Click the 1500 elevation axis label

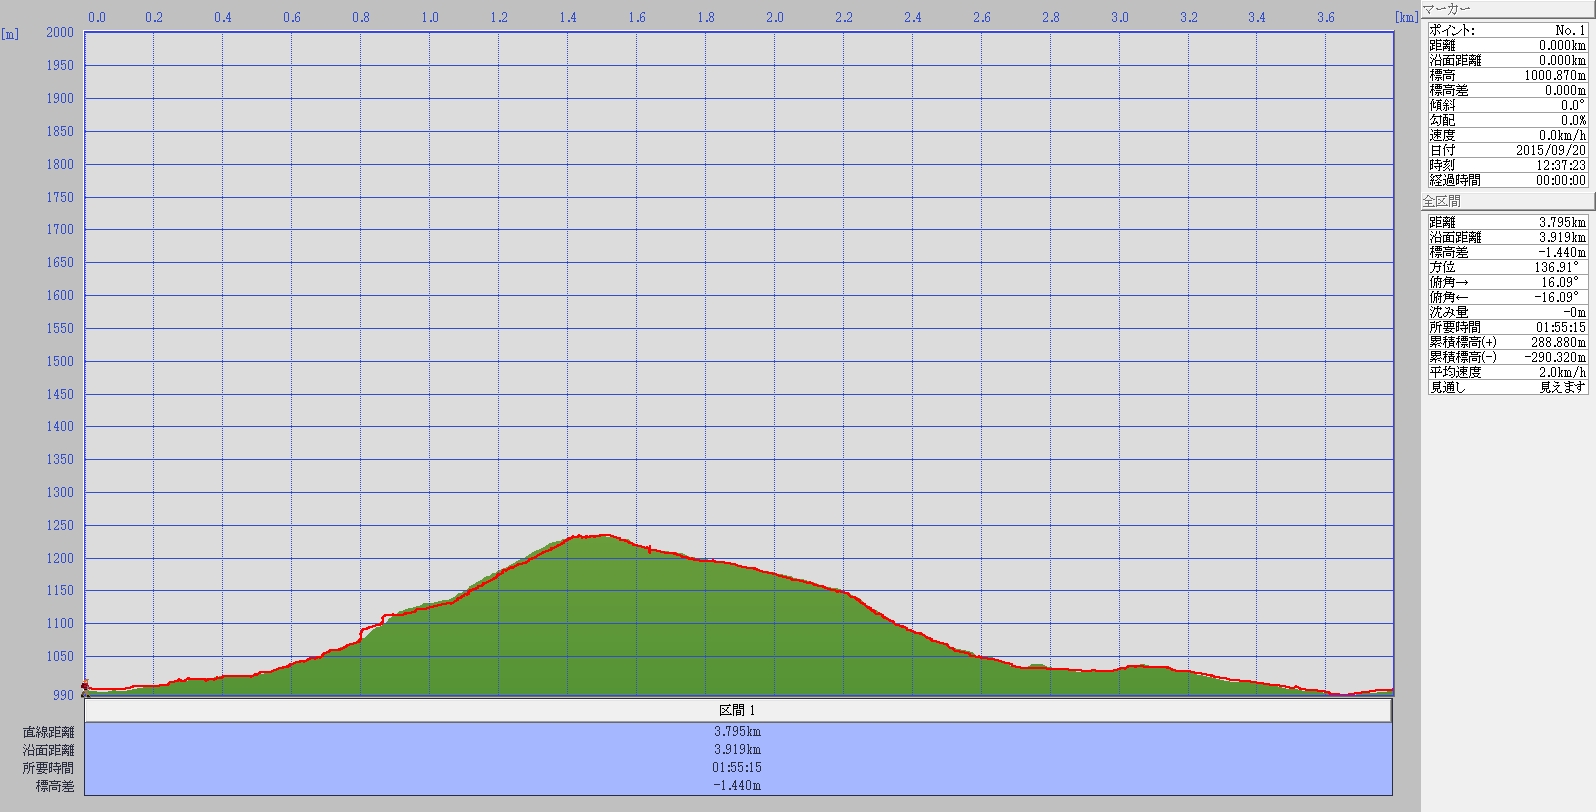pos(60,361)
